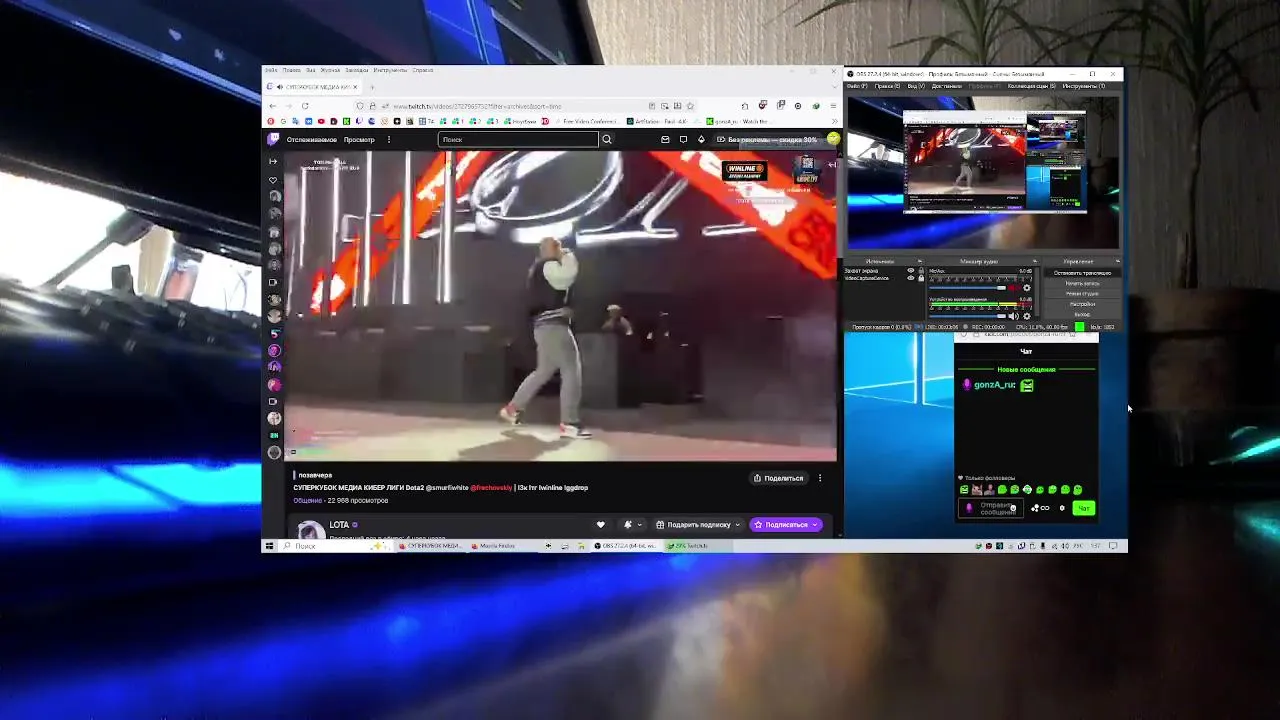
Task: Insert first green emote in chat row
Action: pos(964,489)
